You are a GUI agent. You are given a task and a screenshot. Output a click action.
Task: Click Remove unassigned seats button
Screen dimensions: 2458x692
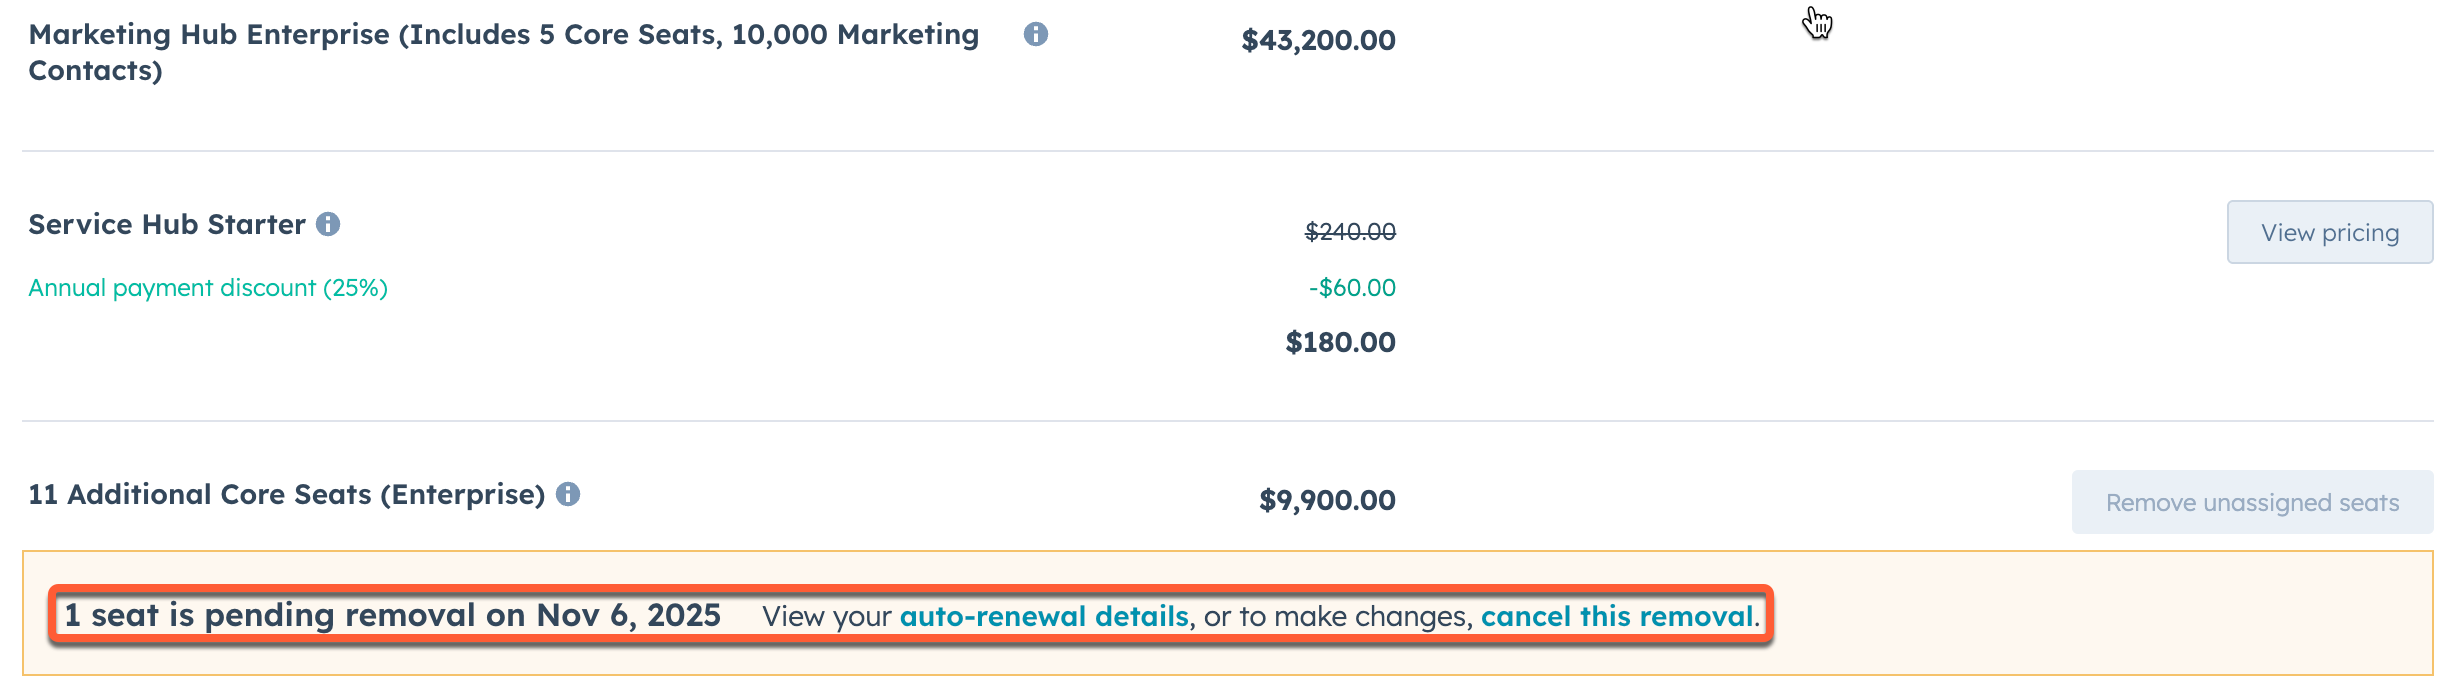[x=2252, y=502]
